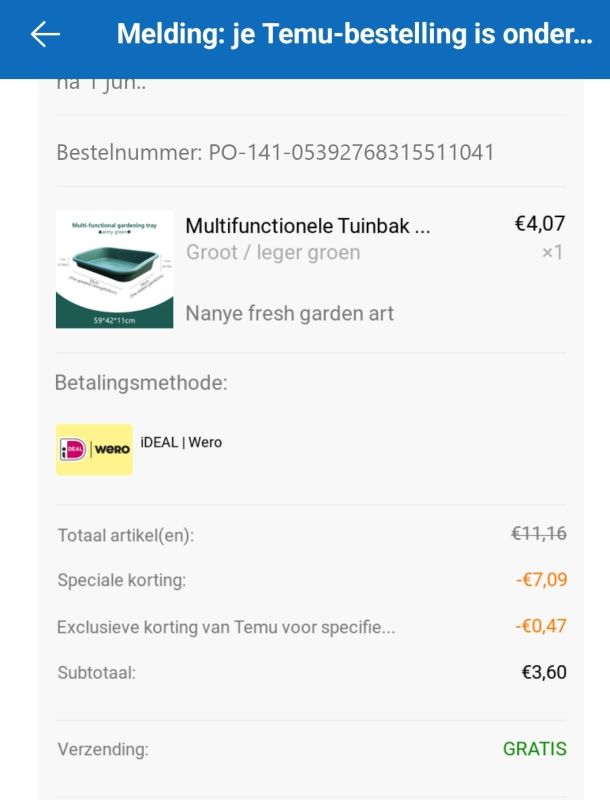Open seller Nanye fresh garden art
This screenshot has height=800, width=610.
[290, 313]
